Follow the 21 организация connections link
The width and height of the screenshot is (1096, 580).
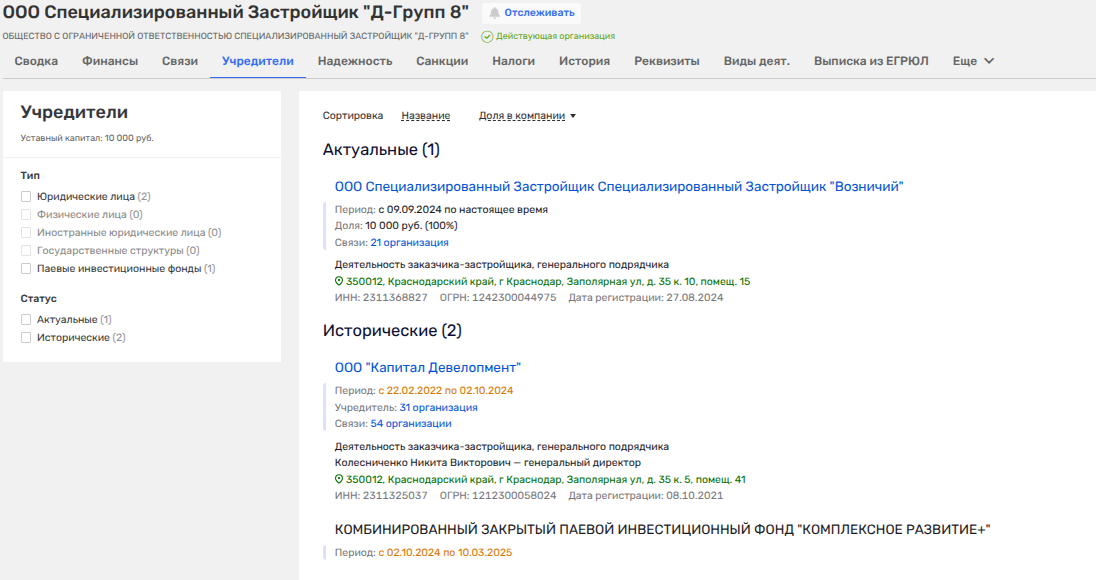pyautogui.click(x=409, y=243)
